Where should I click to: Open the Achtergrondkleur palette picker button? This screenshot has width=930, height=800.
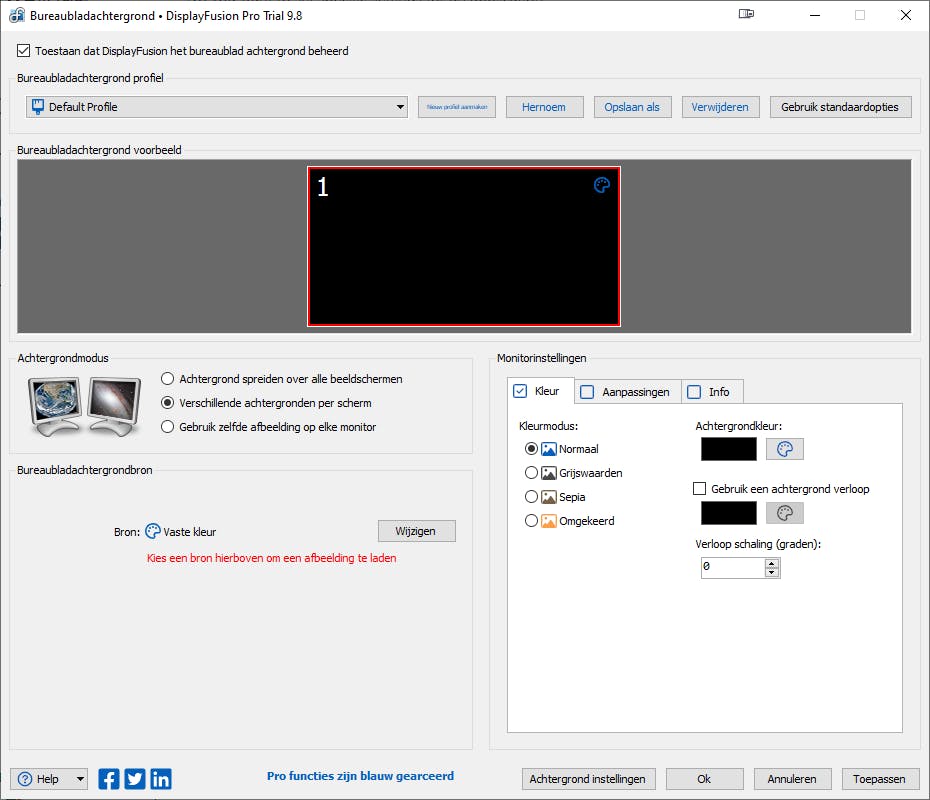[x=785, y=449]
